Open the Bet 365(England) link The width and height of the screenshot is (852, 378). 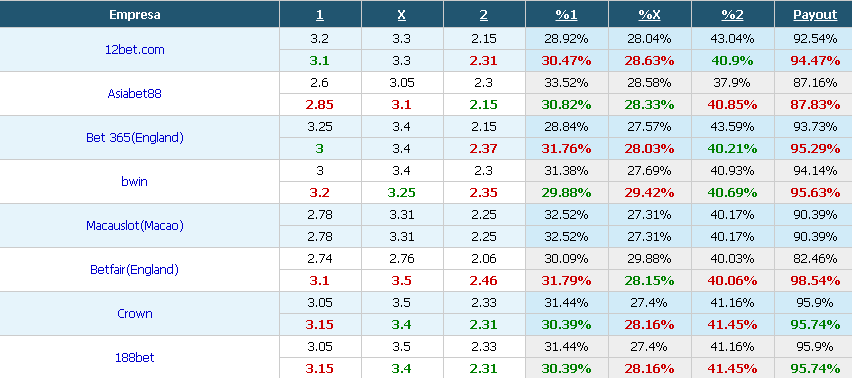coord(135,137)
